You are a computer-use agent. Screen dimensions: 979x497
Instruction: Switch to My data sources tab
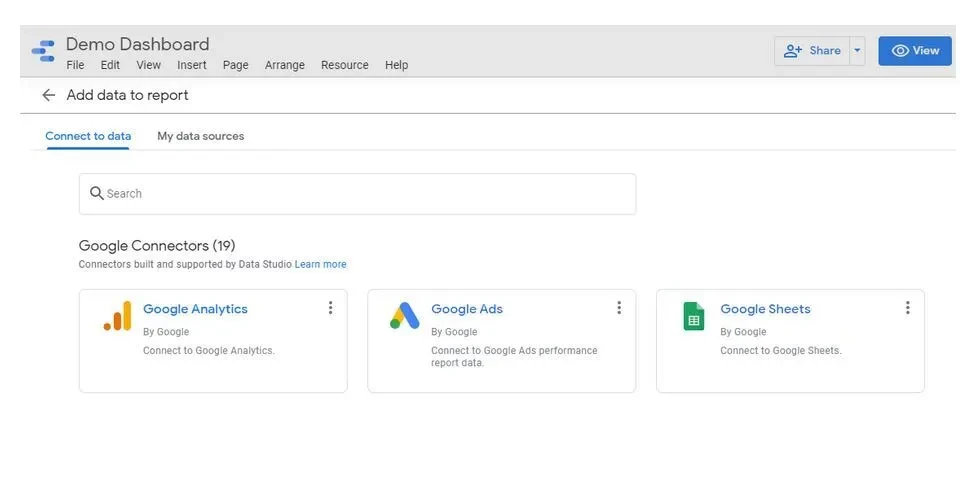(200, 136)
